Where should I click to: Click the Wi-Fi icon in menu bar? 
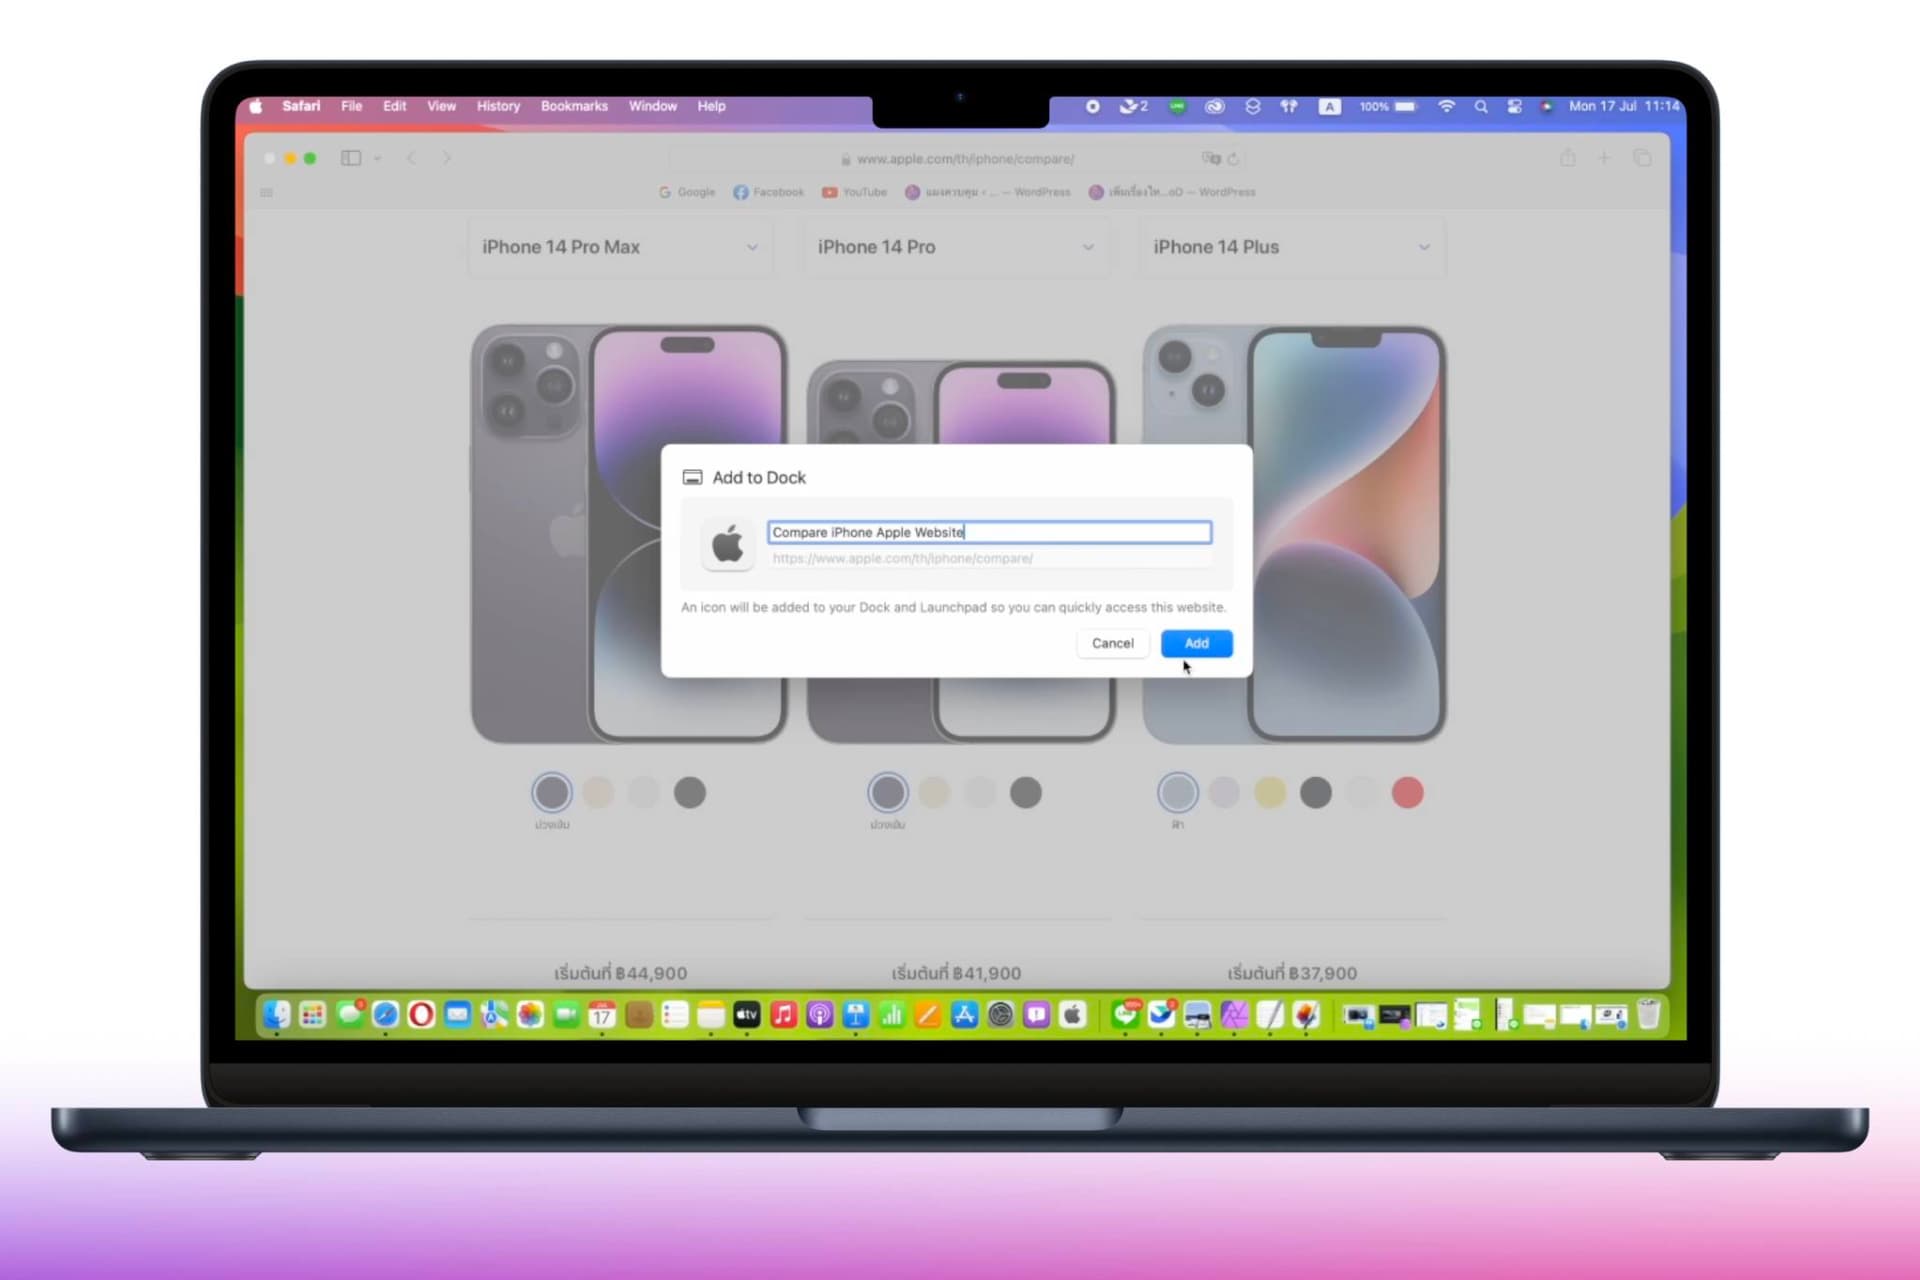(1446, 106)
